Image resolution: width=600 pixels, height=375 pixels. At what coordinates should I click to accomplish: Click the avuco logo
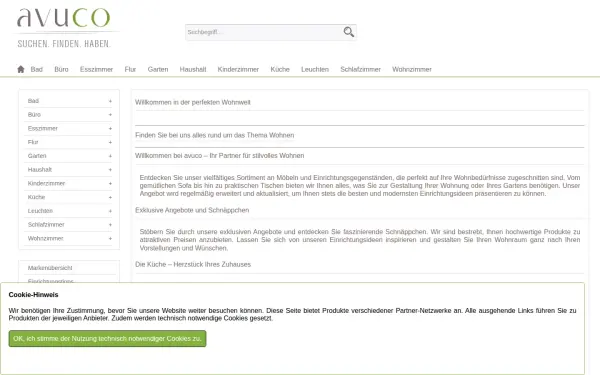pos(64,18)
